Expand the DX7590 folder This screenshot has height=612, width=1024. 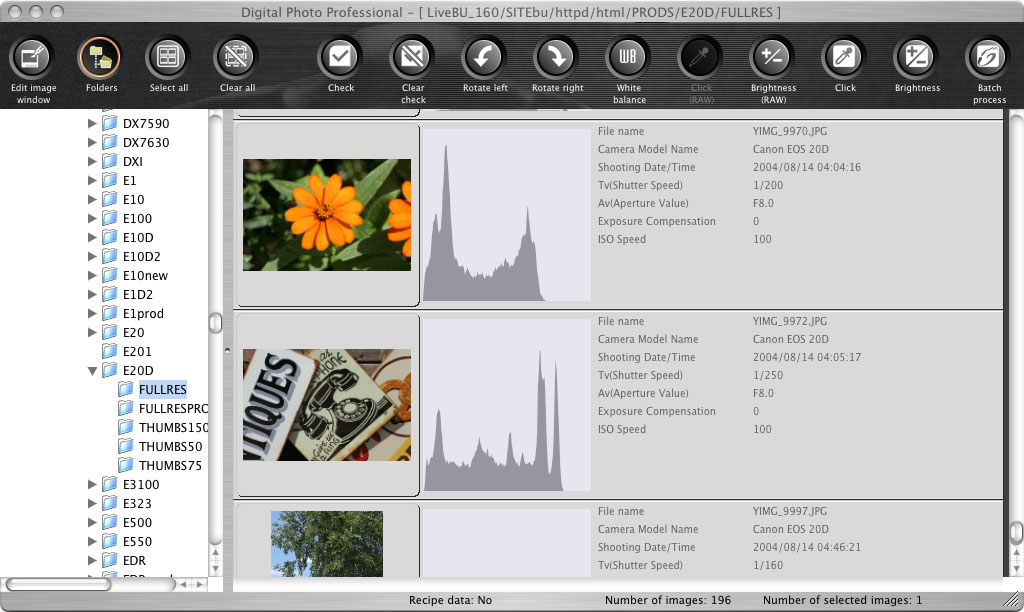point(93,124)
